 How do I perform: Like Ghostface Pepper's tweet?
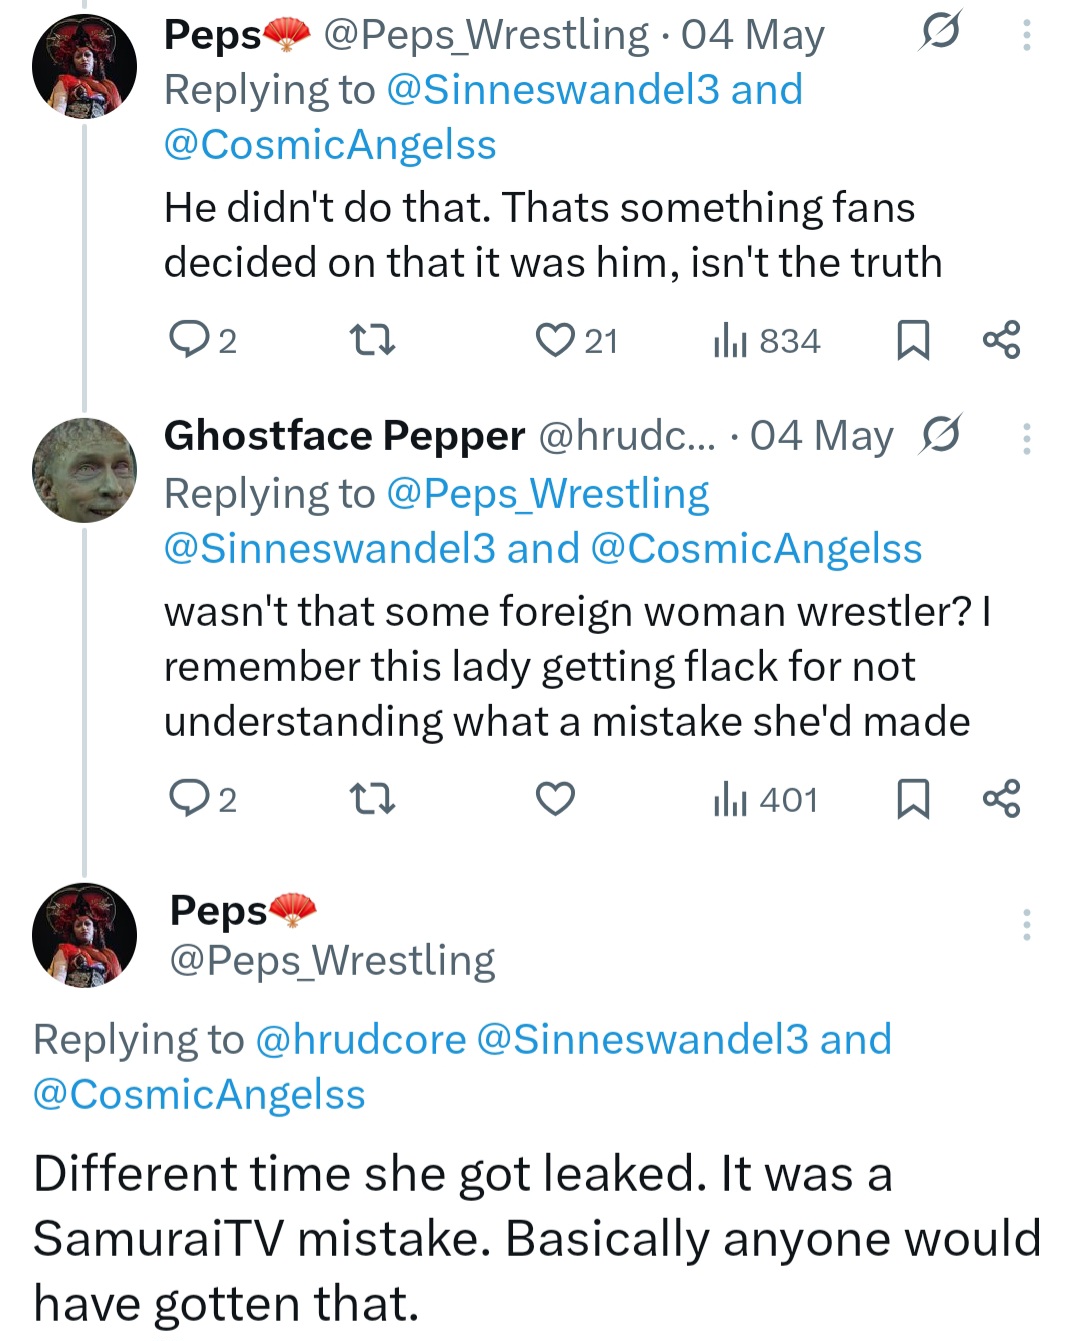(x=555, y=799)
